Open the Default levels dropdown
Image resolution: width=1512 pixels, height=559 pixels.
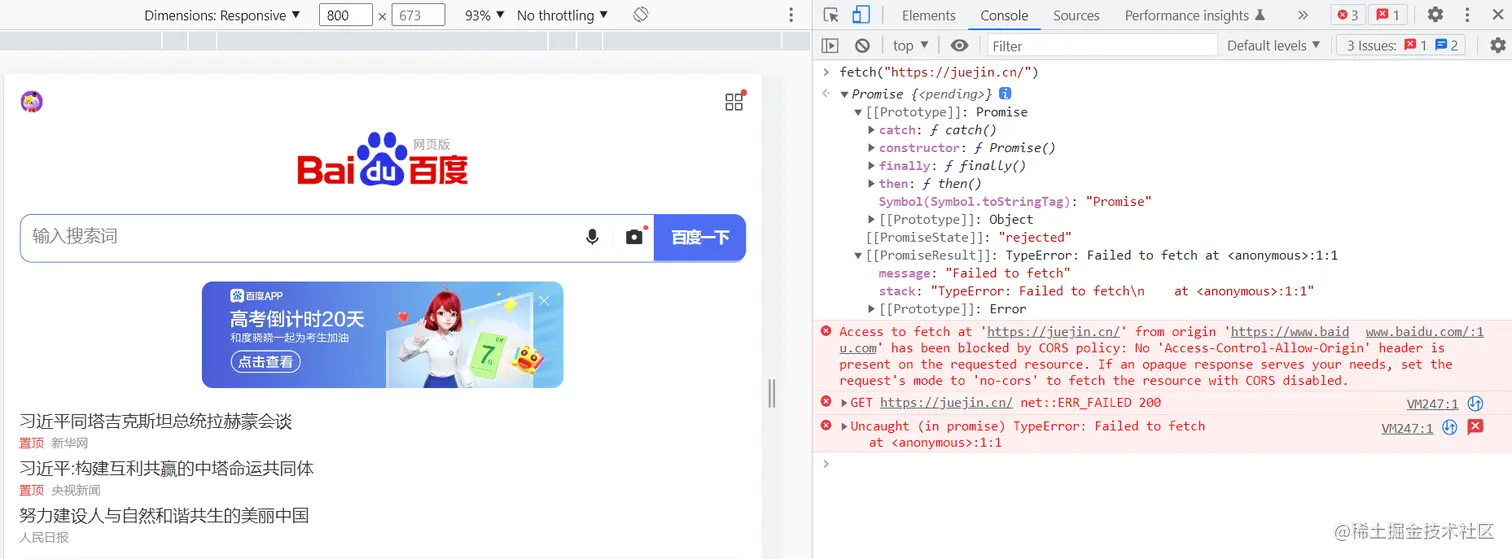click(1273, 45)
